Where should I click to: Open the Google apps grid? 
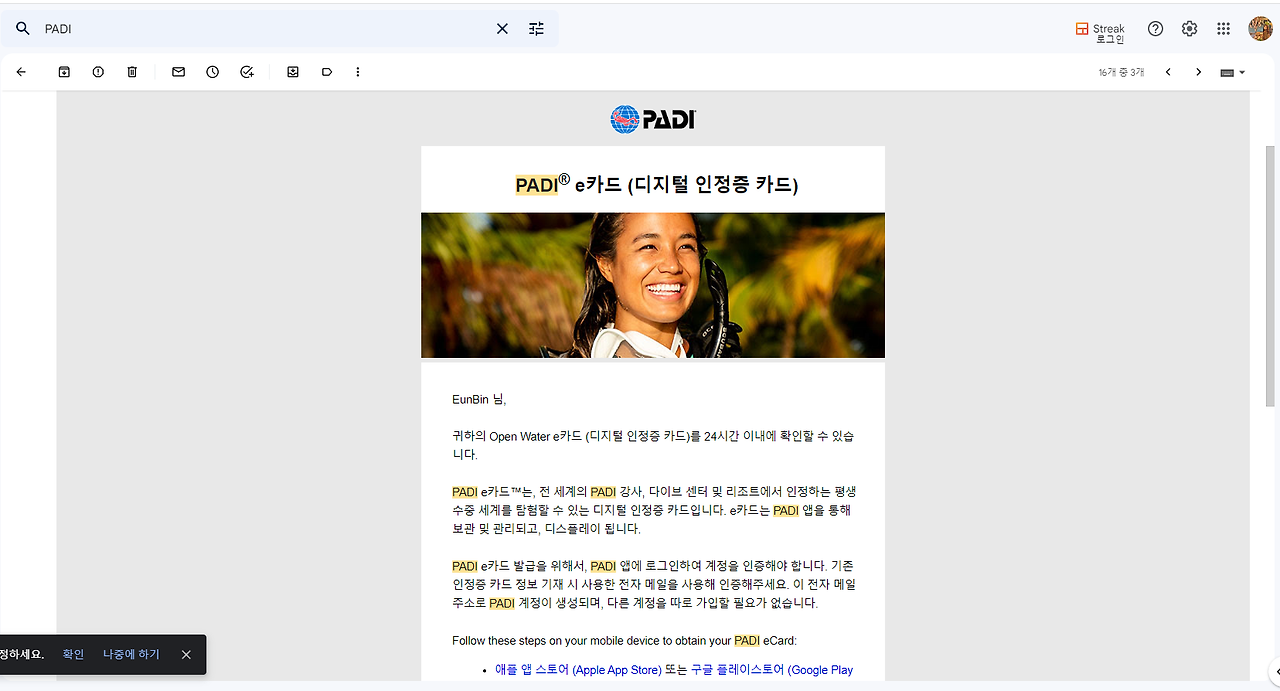1223,29
